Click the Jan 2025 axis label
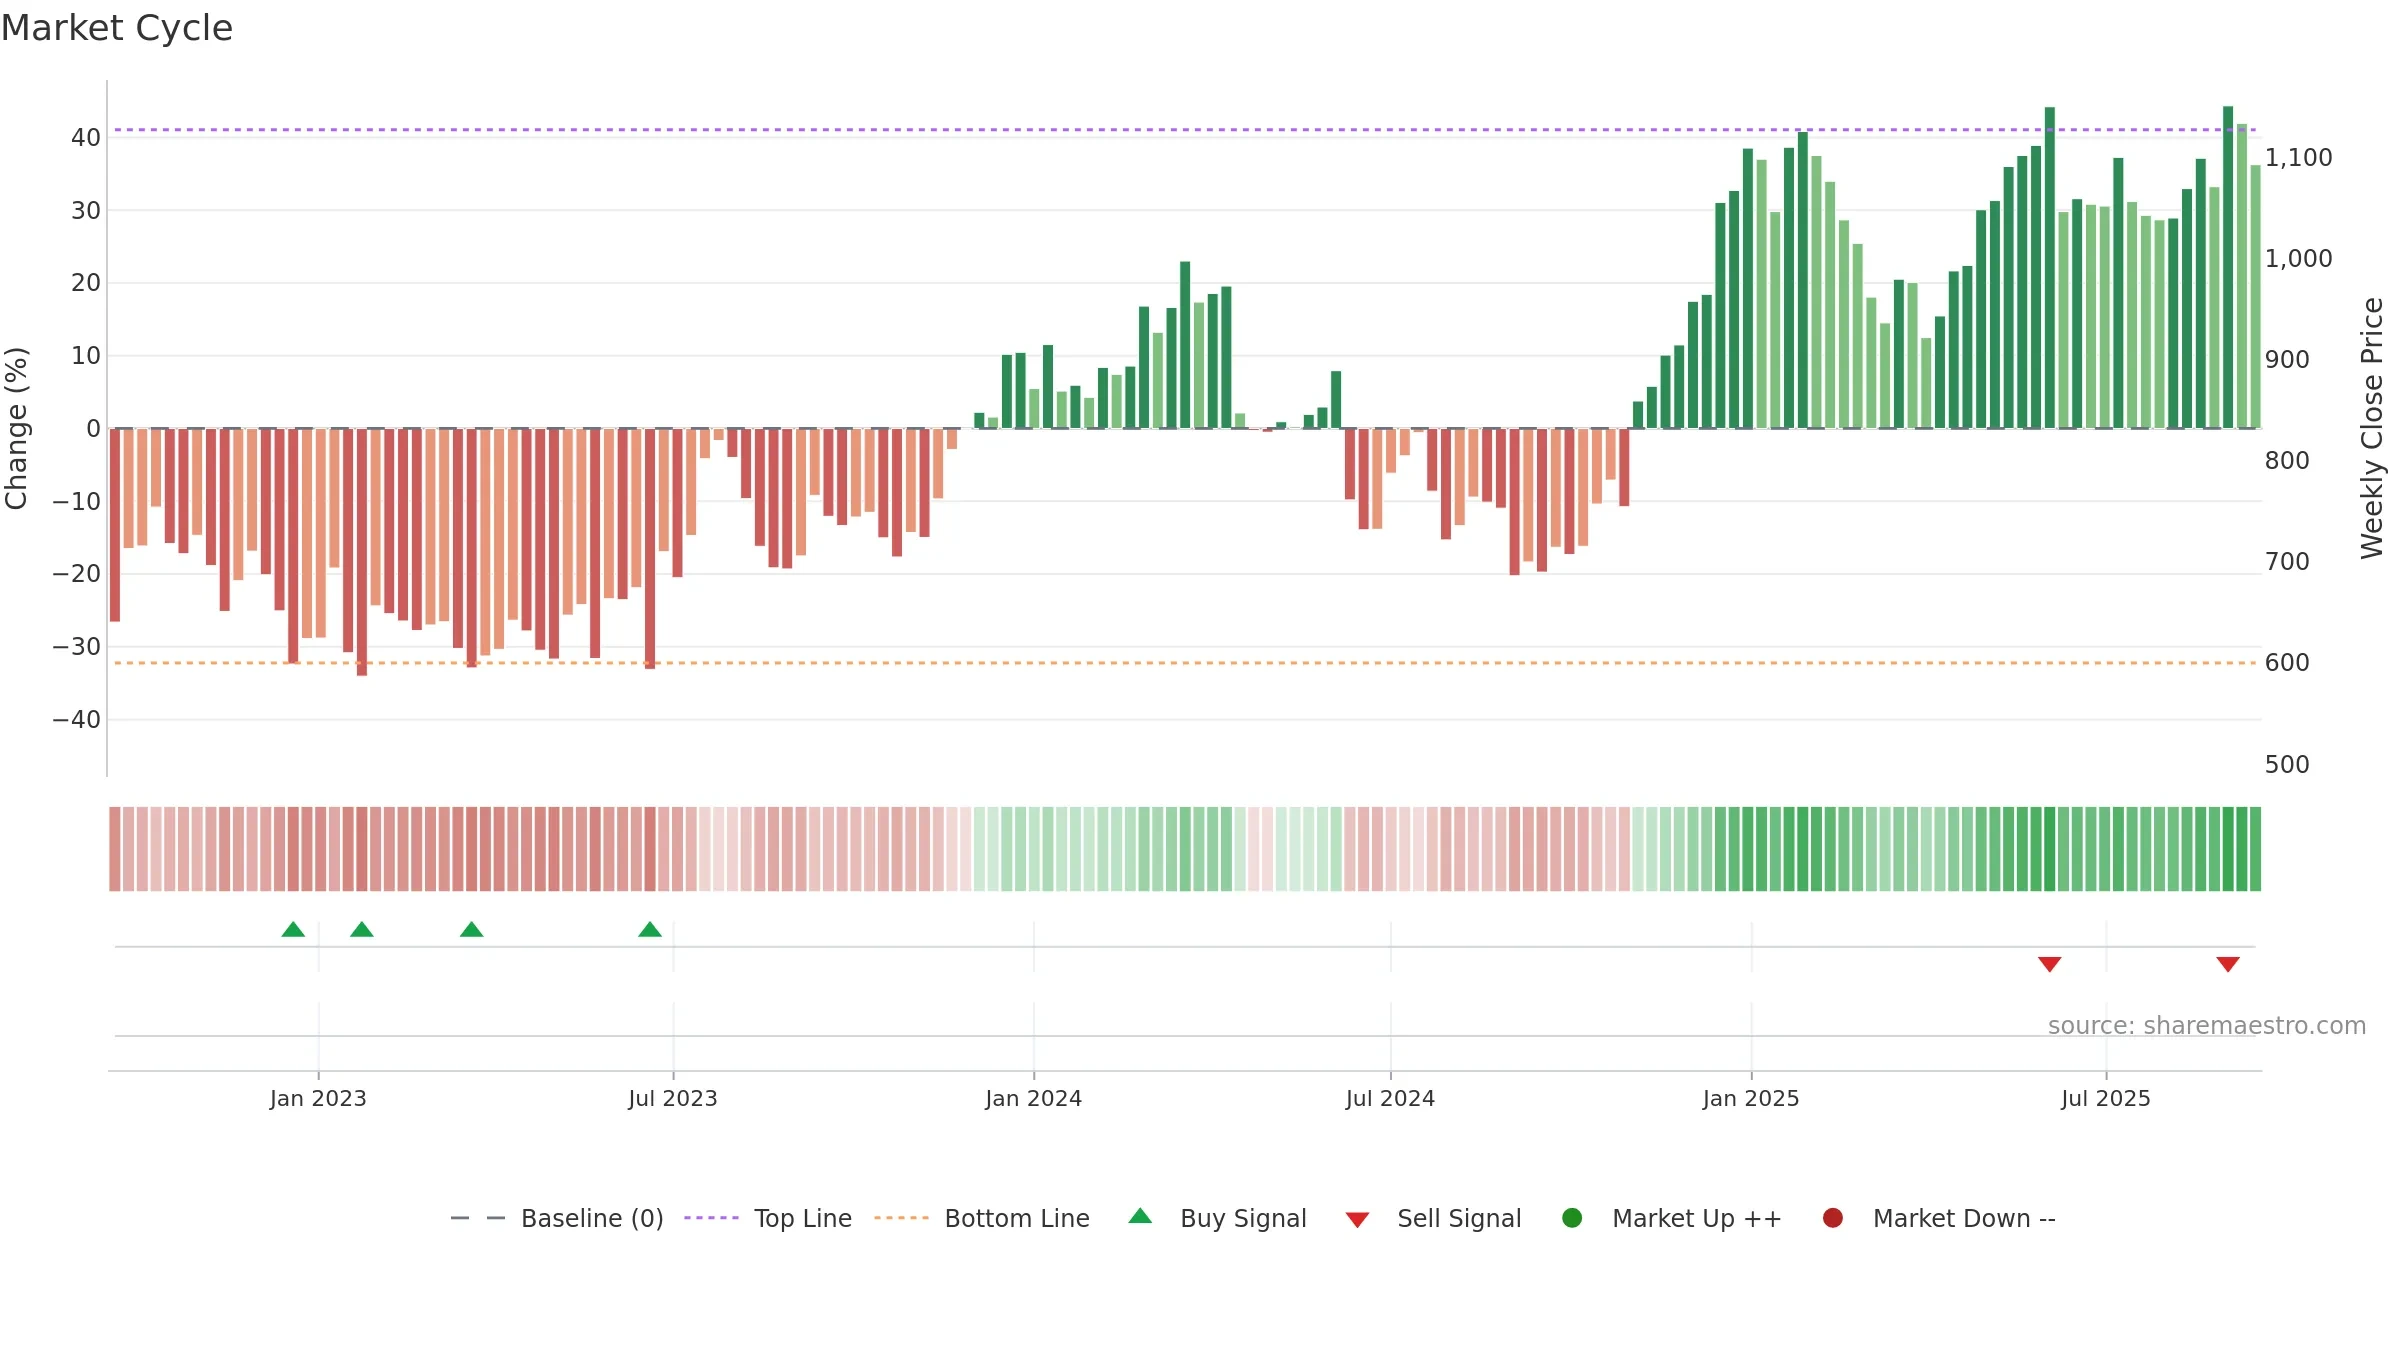 click(x=1751, y=1098)
